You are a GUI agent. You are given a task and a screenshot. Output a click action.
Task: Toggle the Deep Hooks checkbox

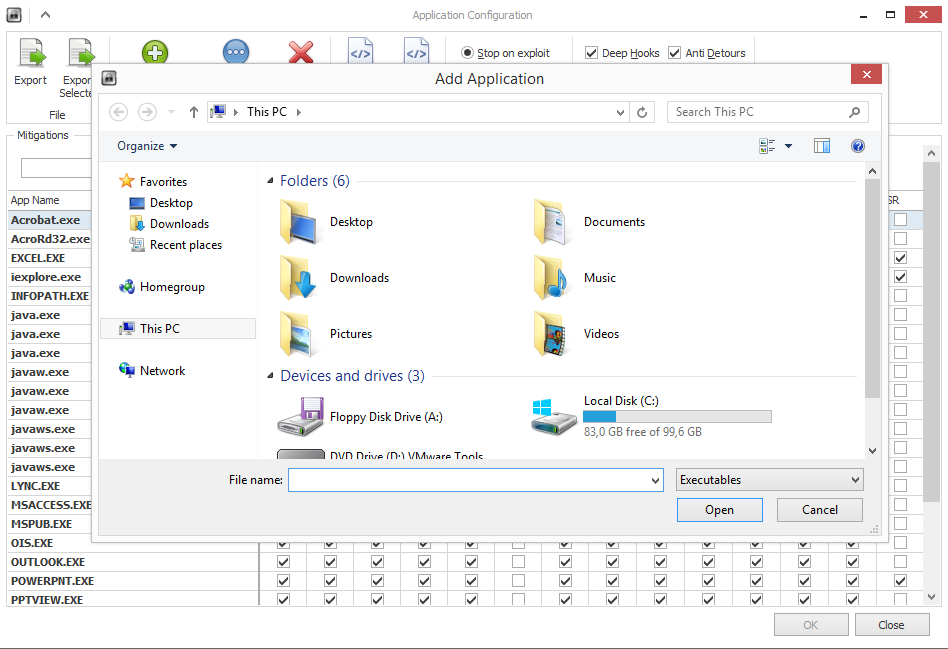coord(591,53)
